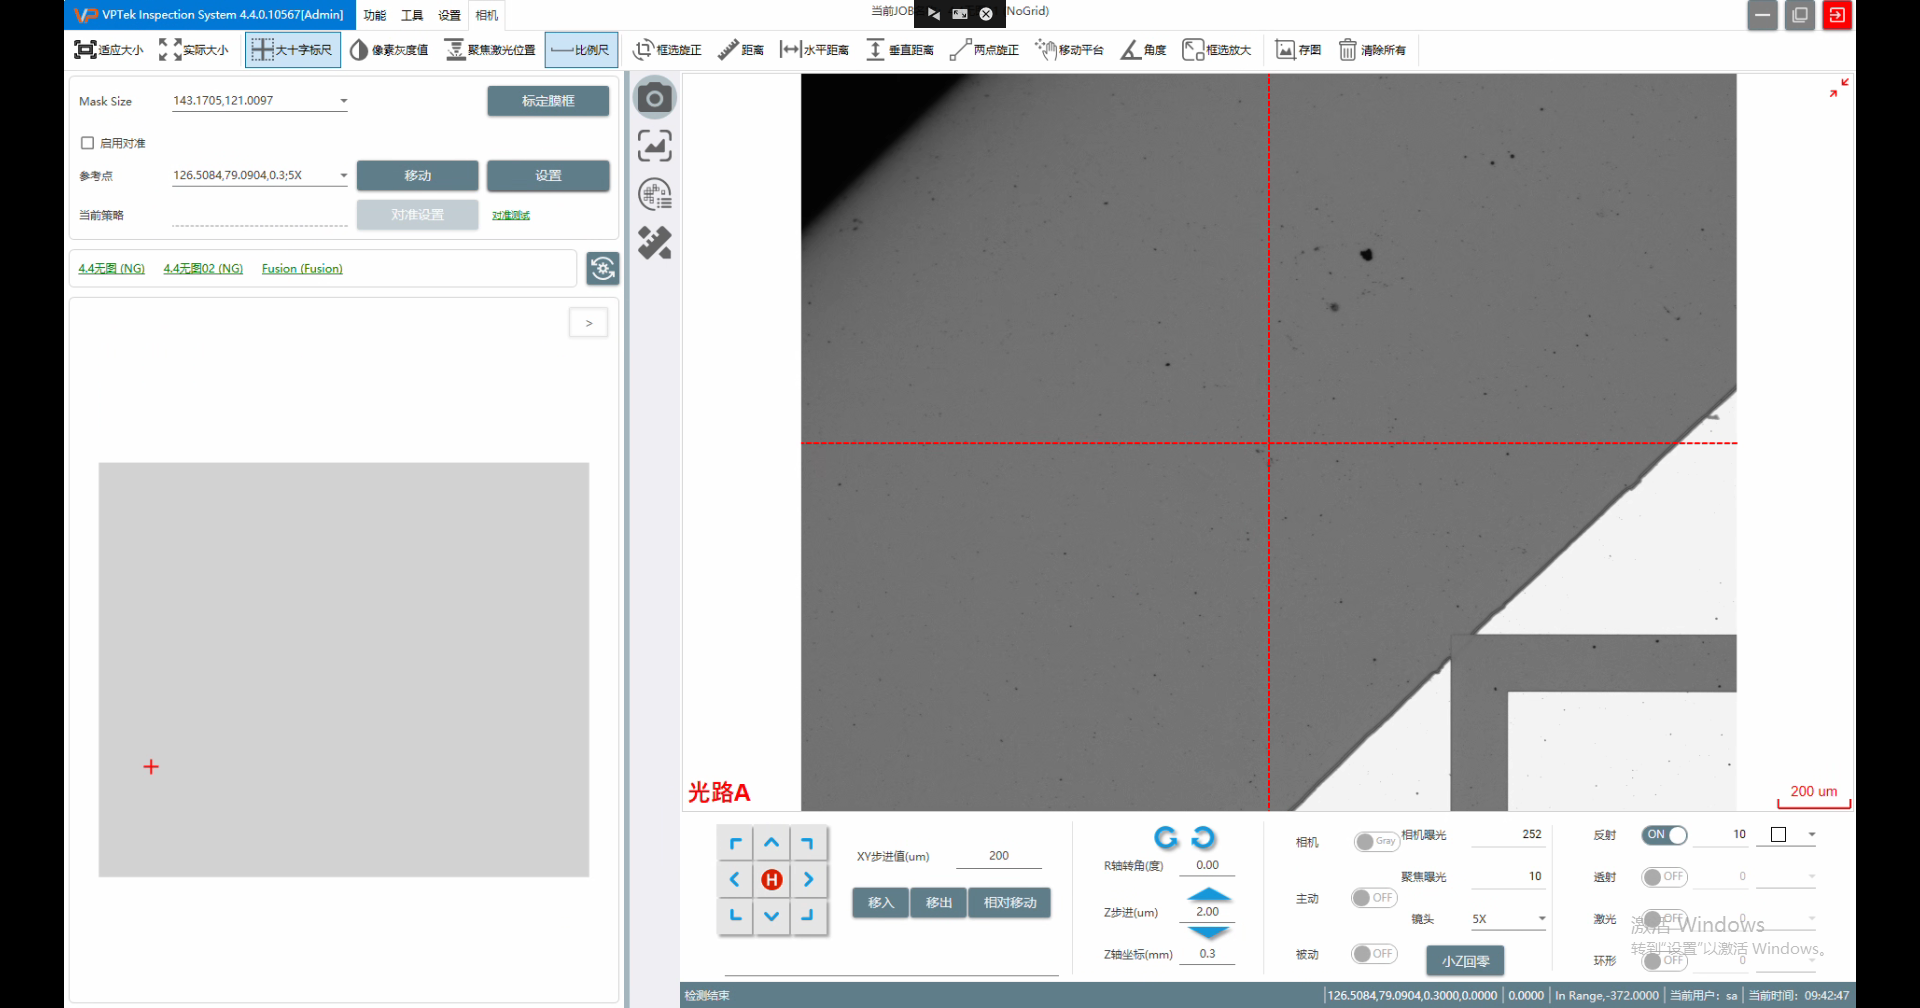
Task: Toggle the camera Gray switch
Action: tap(1375, 842)
